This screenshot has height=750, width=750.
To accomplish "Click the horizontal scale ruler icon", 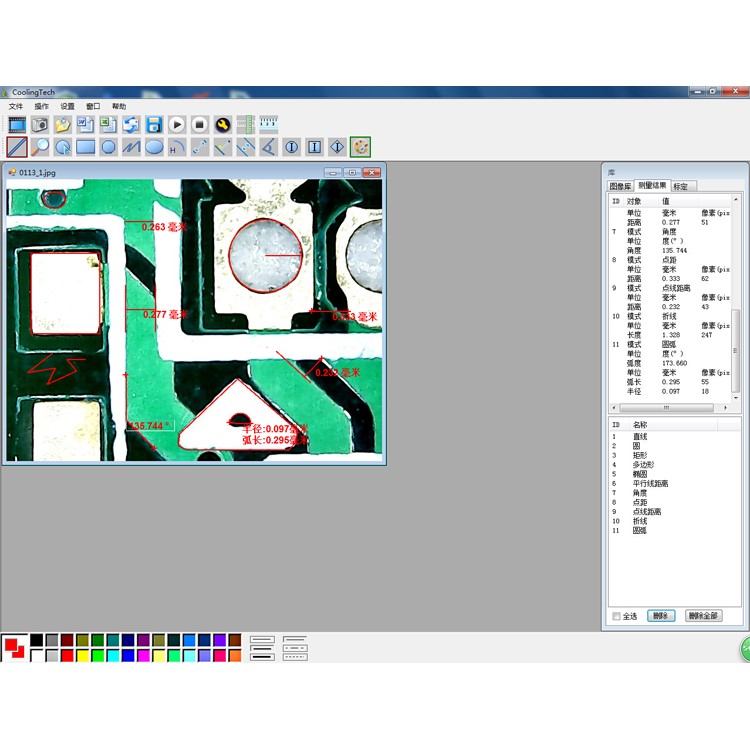I will click(x=268, y=125).
